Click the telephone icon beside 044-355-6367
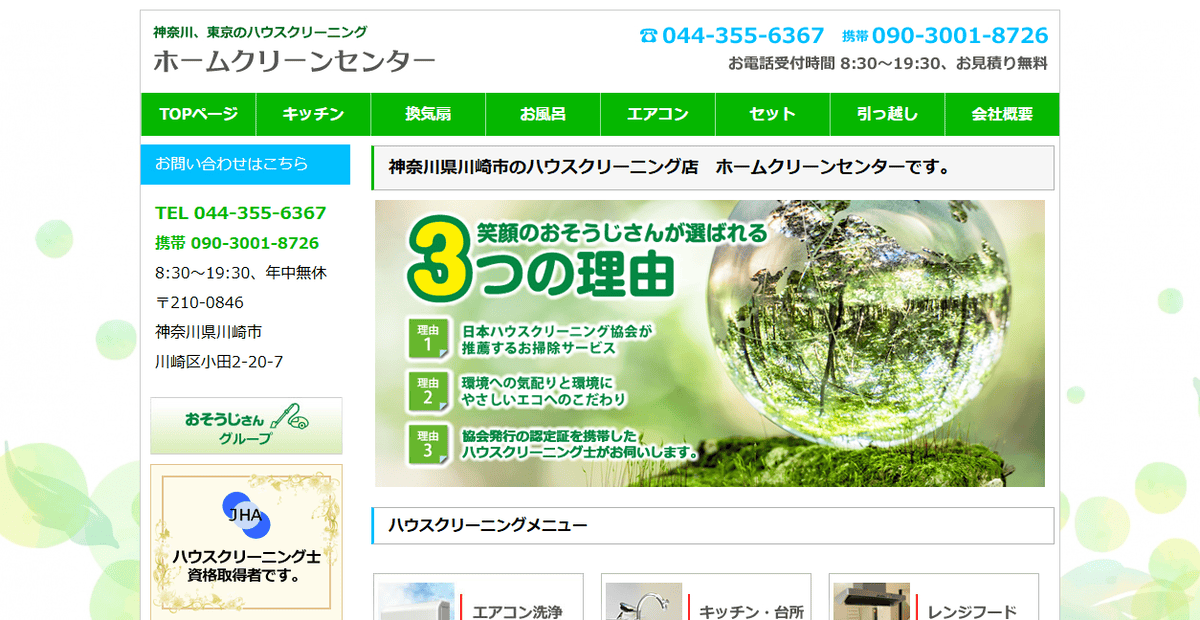 coord(648,36)
